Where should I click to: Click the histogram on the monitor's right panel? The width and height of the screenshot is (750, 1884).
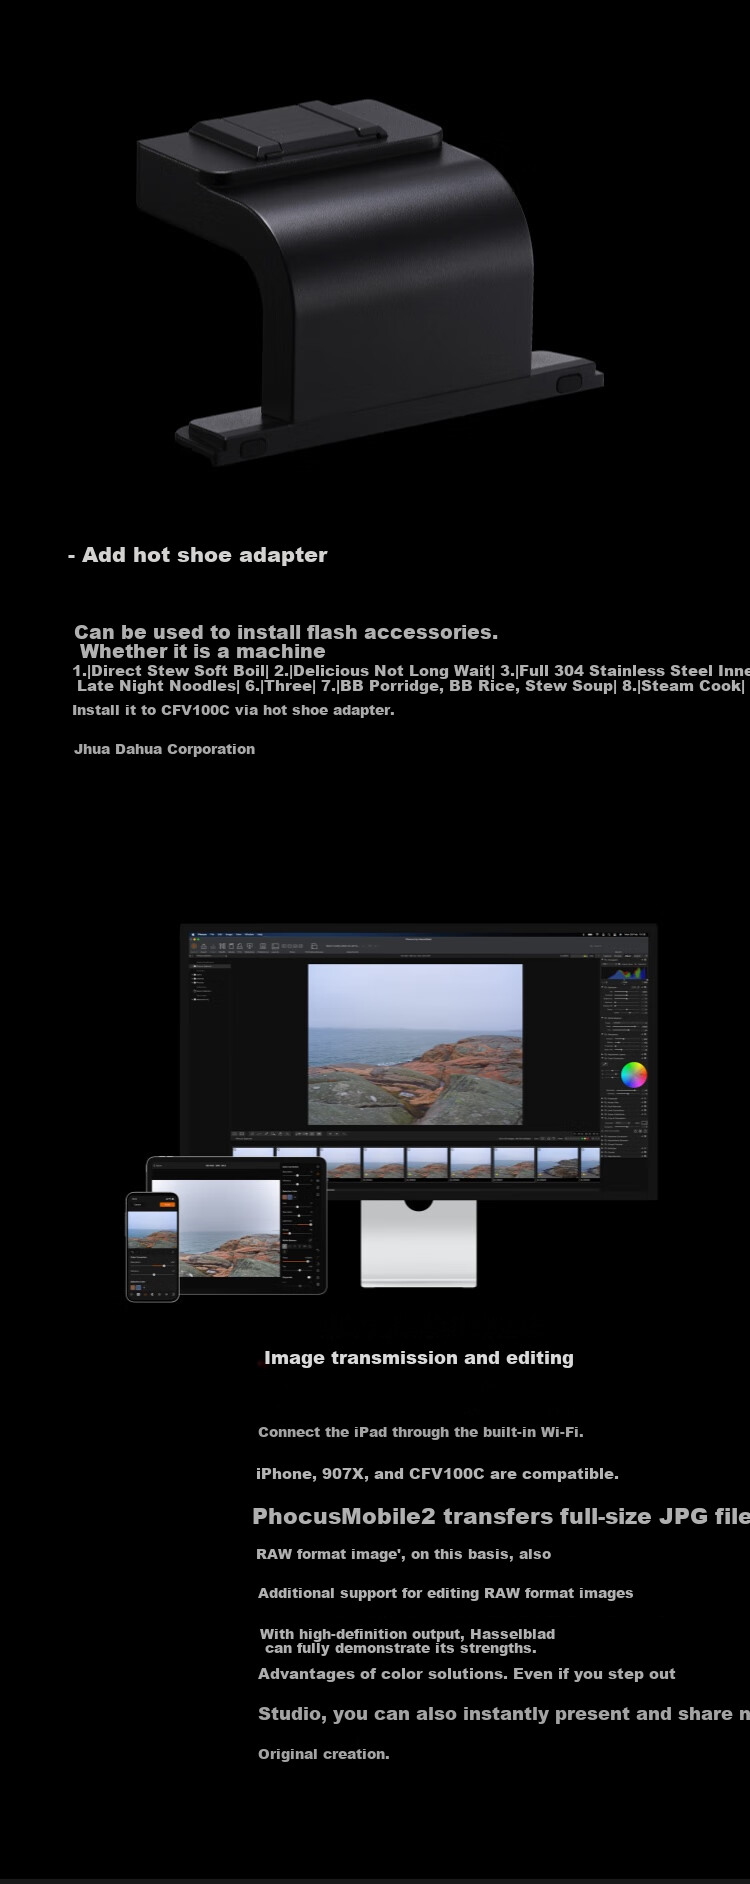pyautogui.click(x=626, y=971)
